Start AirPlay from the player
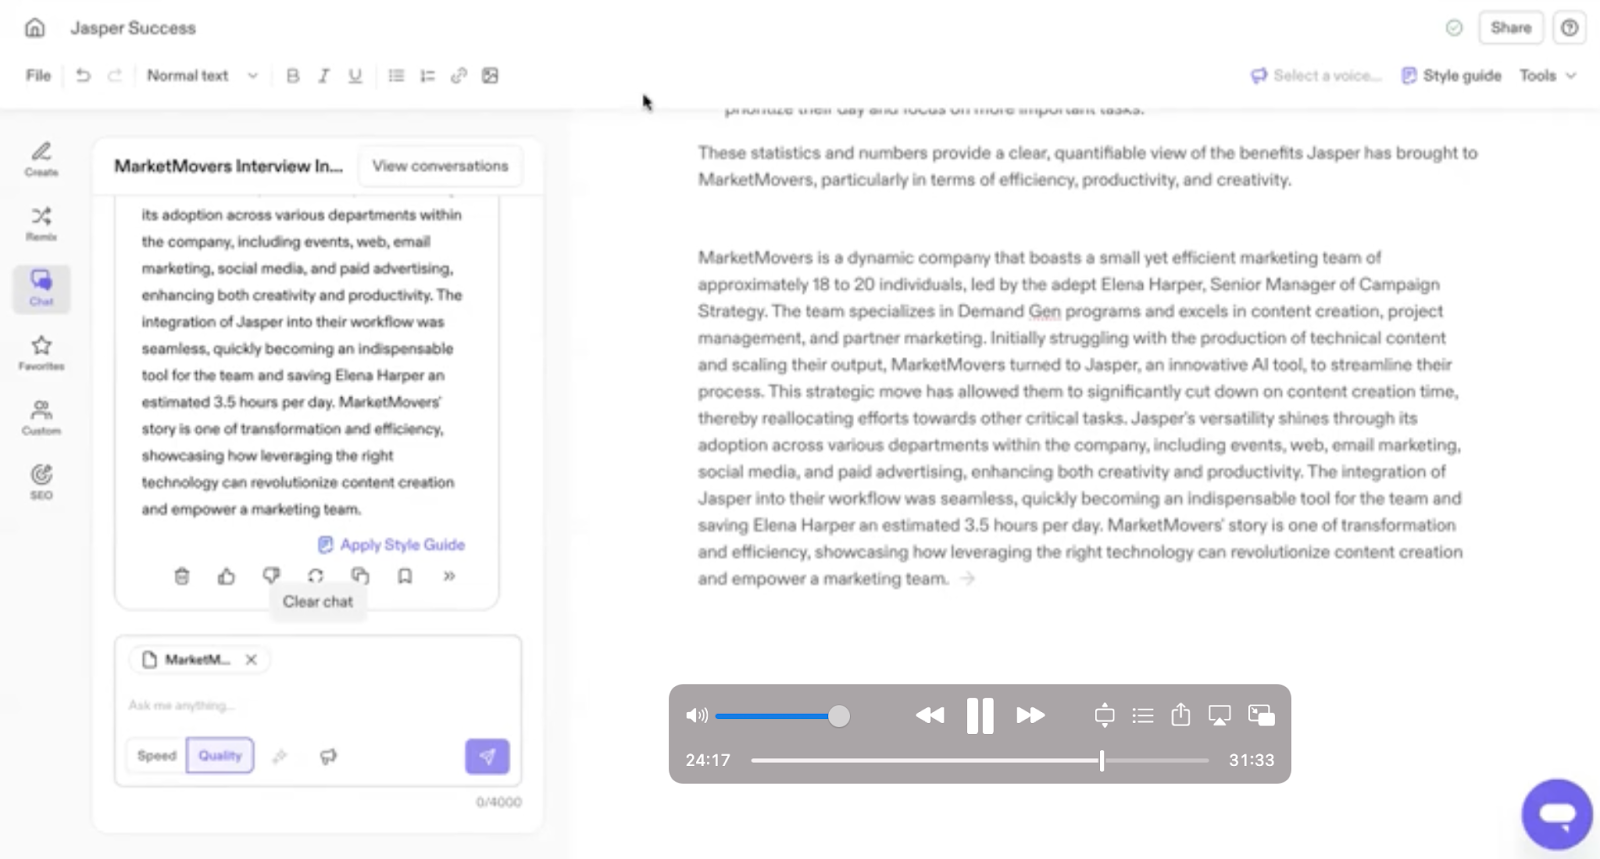The height and width of the screenshot is (859, 1600). [1219, 715]
